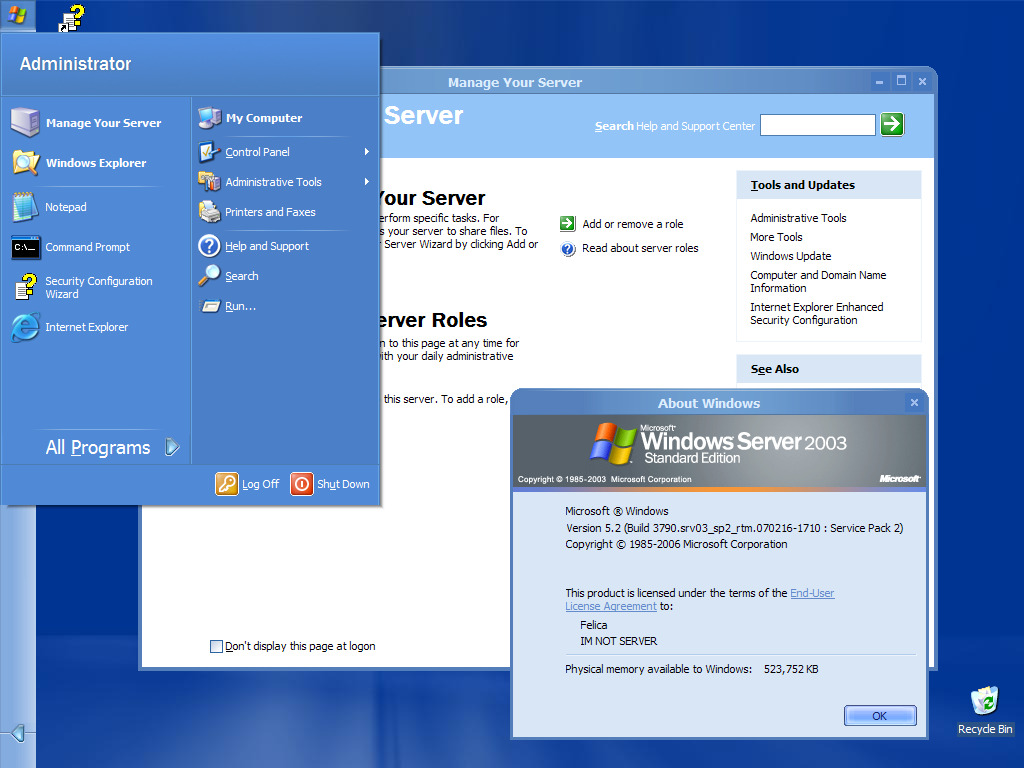Open the Control Panel icon
This screenshot has height=768, width=1024.
tap(210, 152)
